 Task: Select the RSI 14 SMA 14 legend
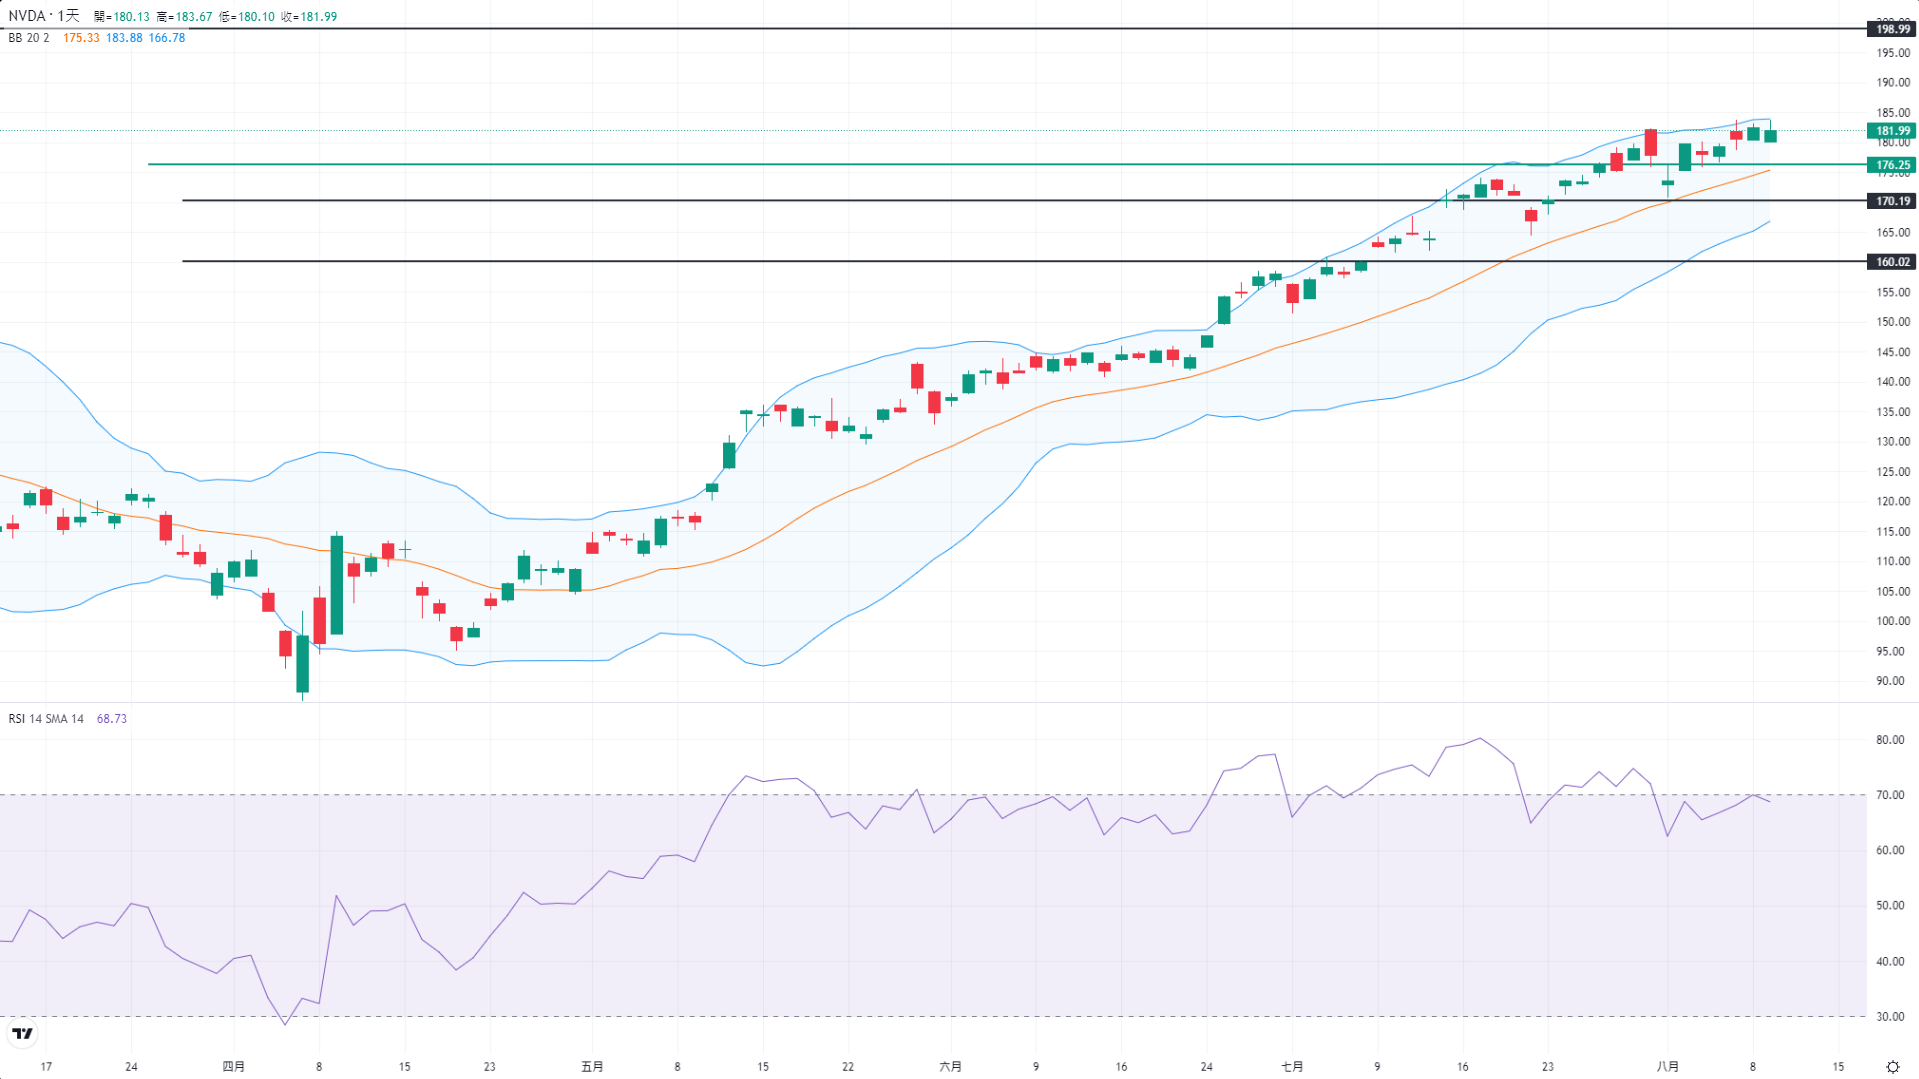point(46,719)
